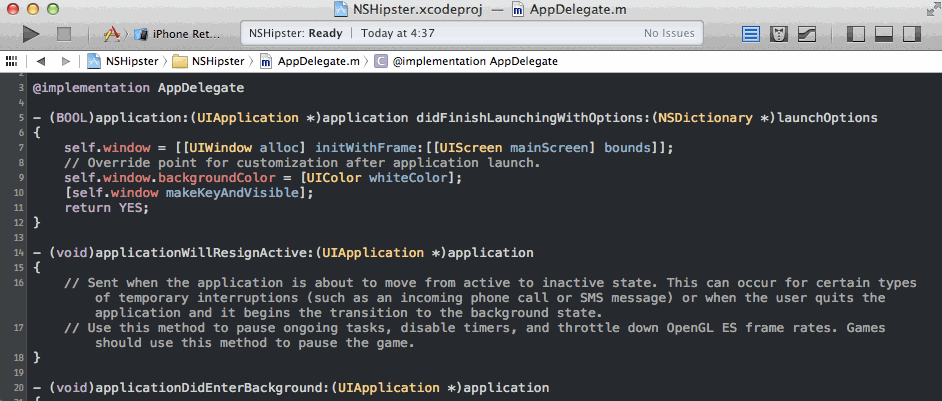Toggle the Debug area visibility
The image size is (942, 401).
click(883, 34)
